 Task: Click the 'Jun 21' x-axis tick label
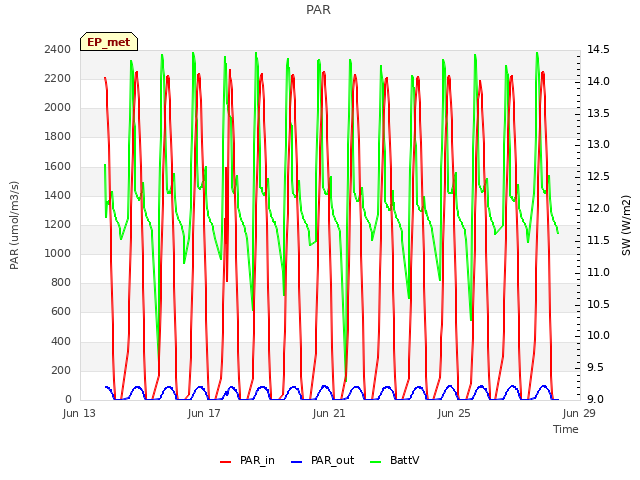tap(329, 413)
